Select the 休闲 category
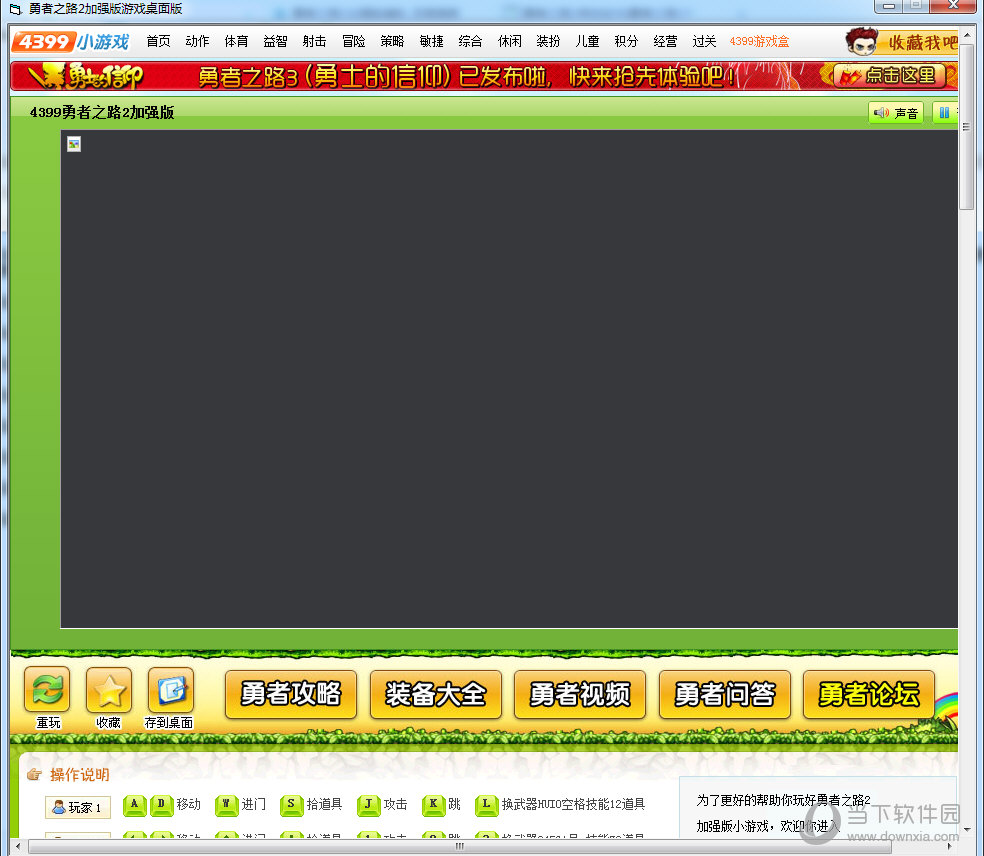 [509, 41]
